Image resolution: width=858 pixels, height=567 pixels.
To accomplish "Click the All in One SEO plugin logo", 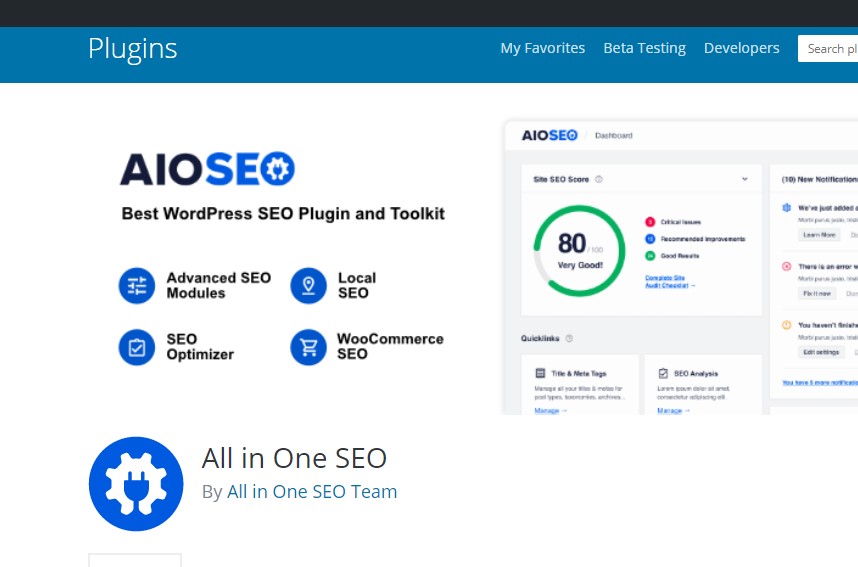I will pyautogui.click(x=136, y=484).
